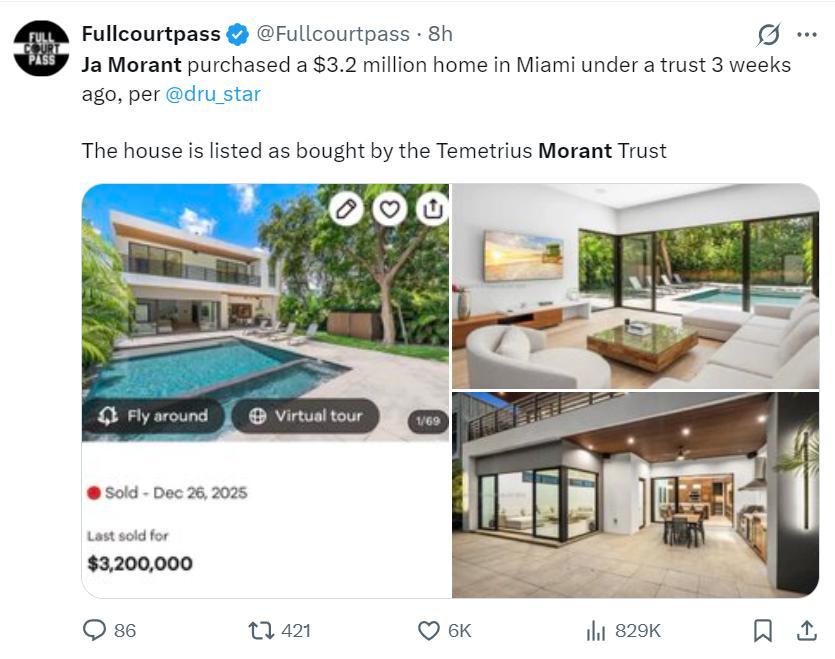
Task: Click the @Fullcourtpass handle
Action: point(333,34)
